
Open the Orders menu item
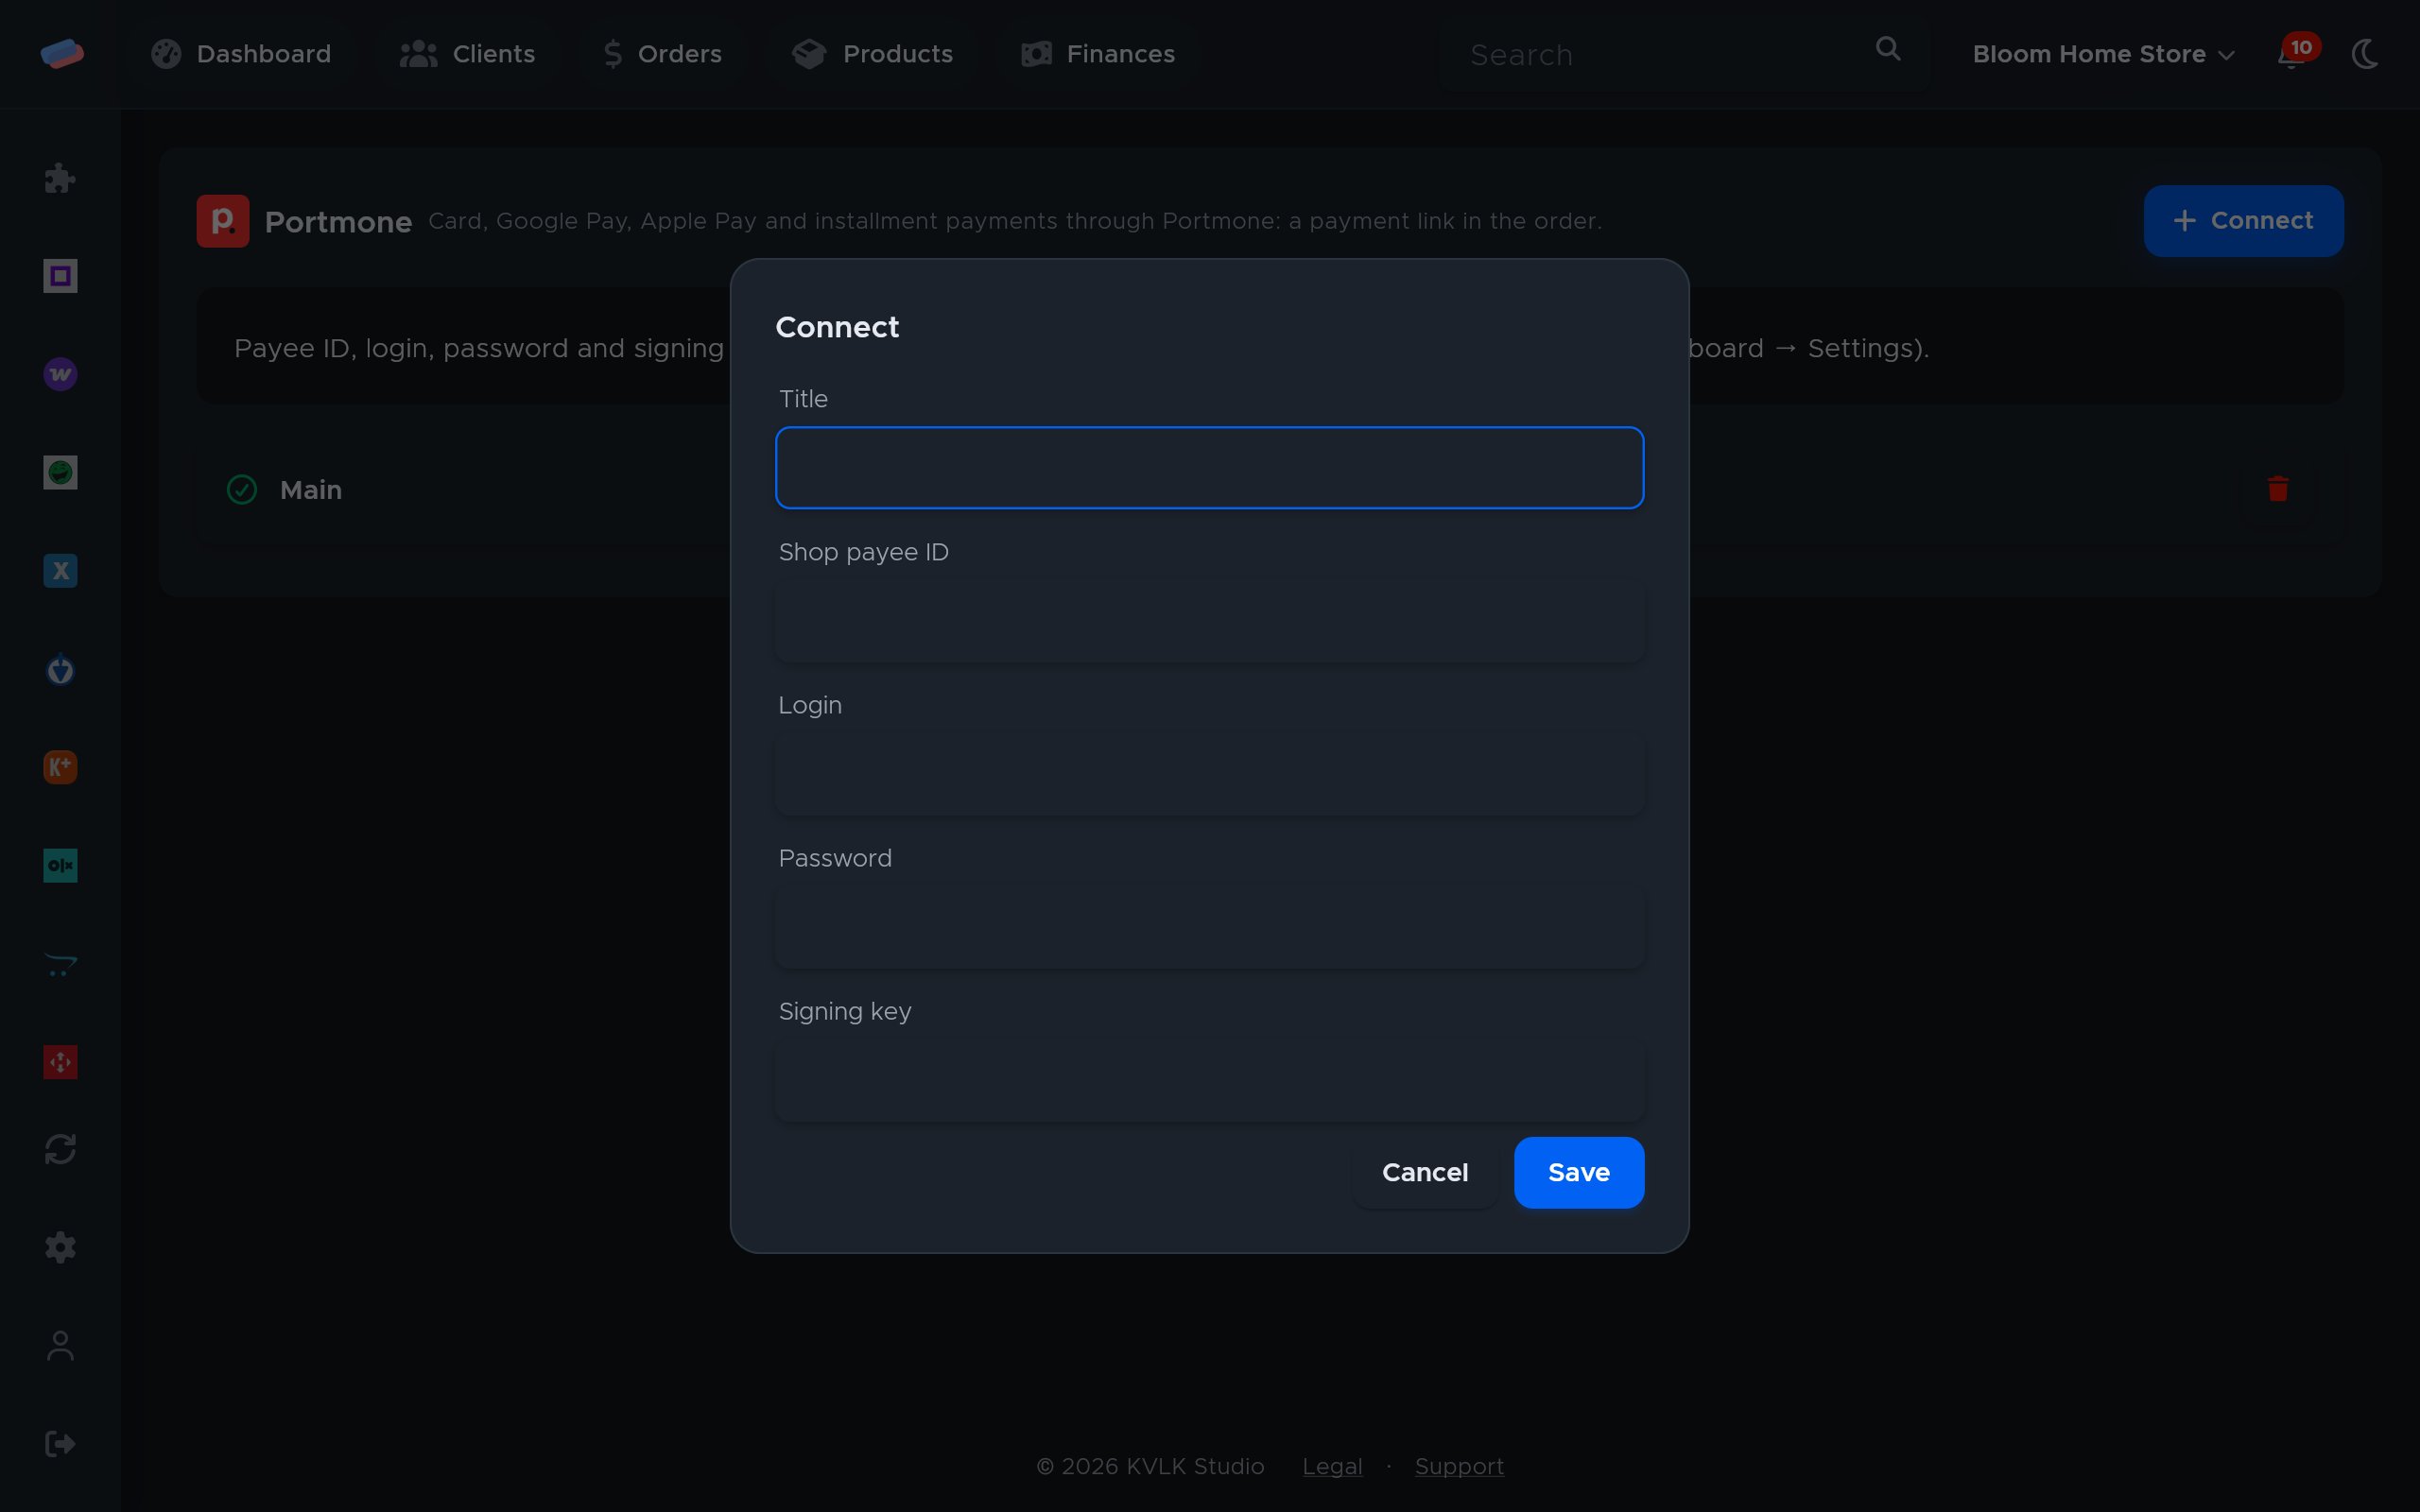tap(662, 54)
